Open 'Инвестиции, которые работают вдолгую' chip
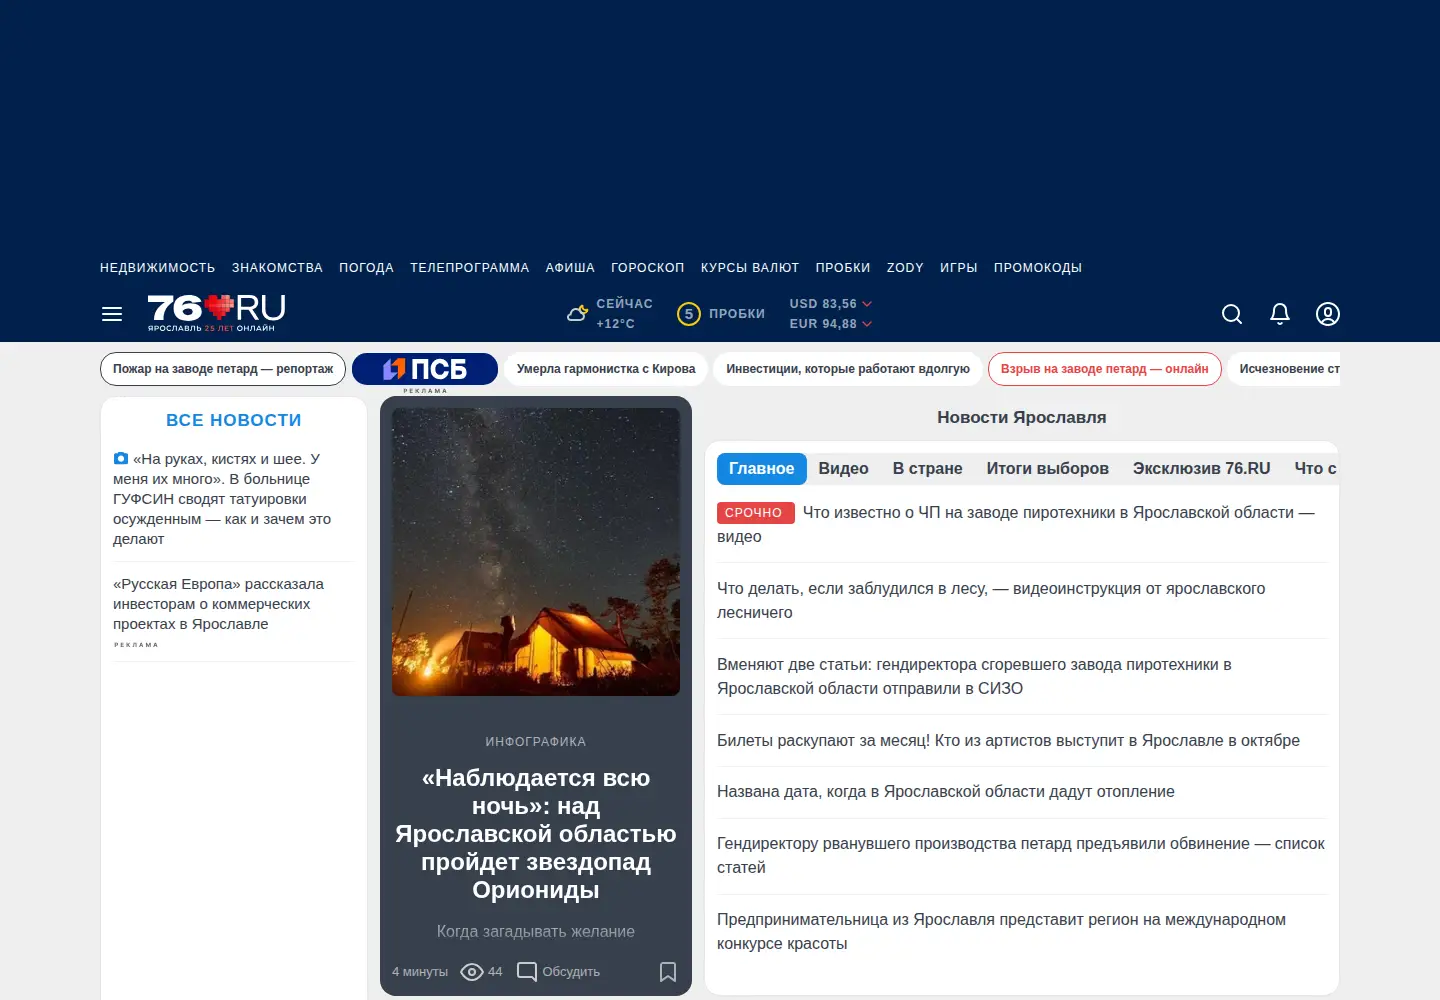Viewport: 1440px width, 1000px height. tap(848, 369)
